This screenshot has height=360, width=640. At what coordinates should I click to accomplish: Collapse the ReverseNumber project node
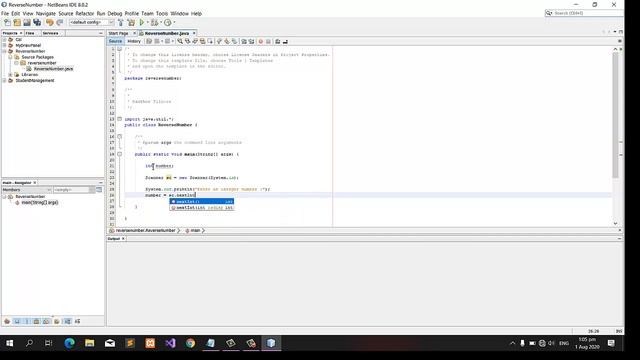point(4,51)
